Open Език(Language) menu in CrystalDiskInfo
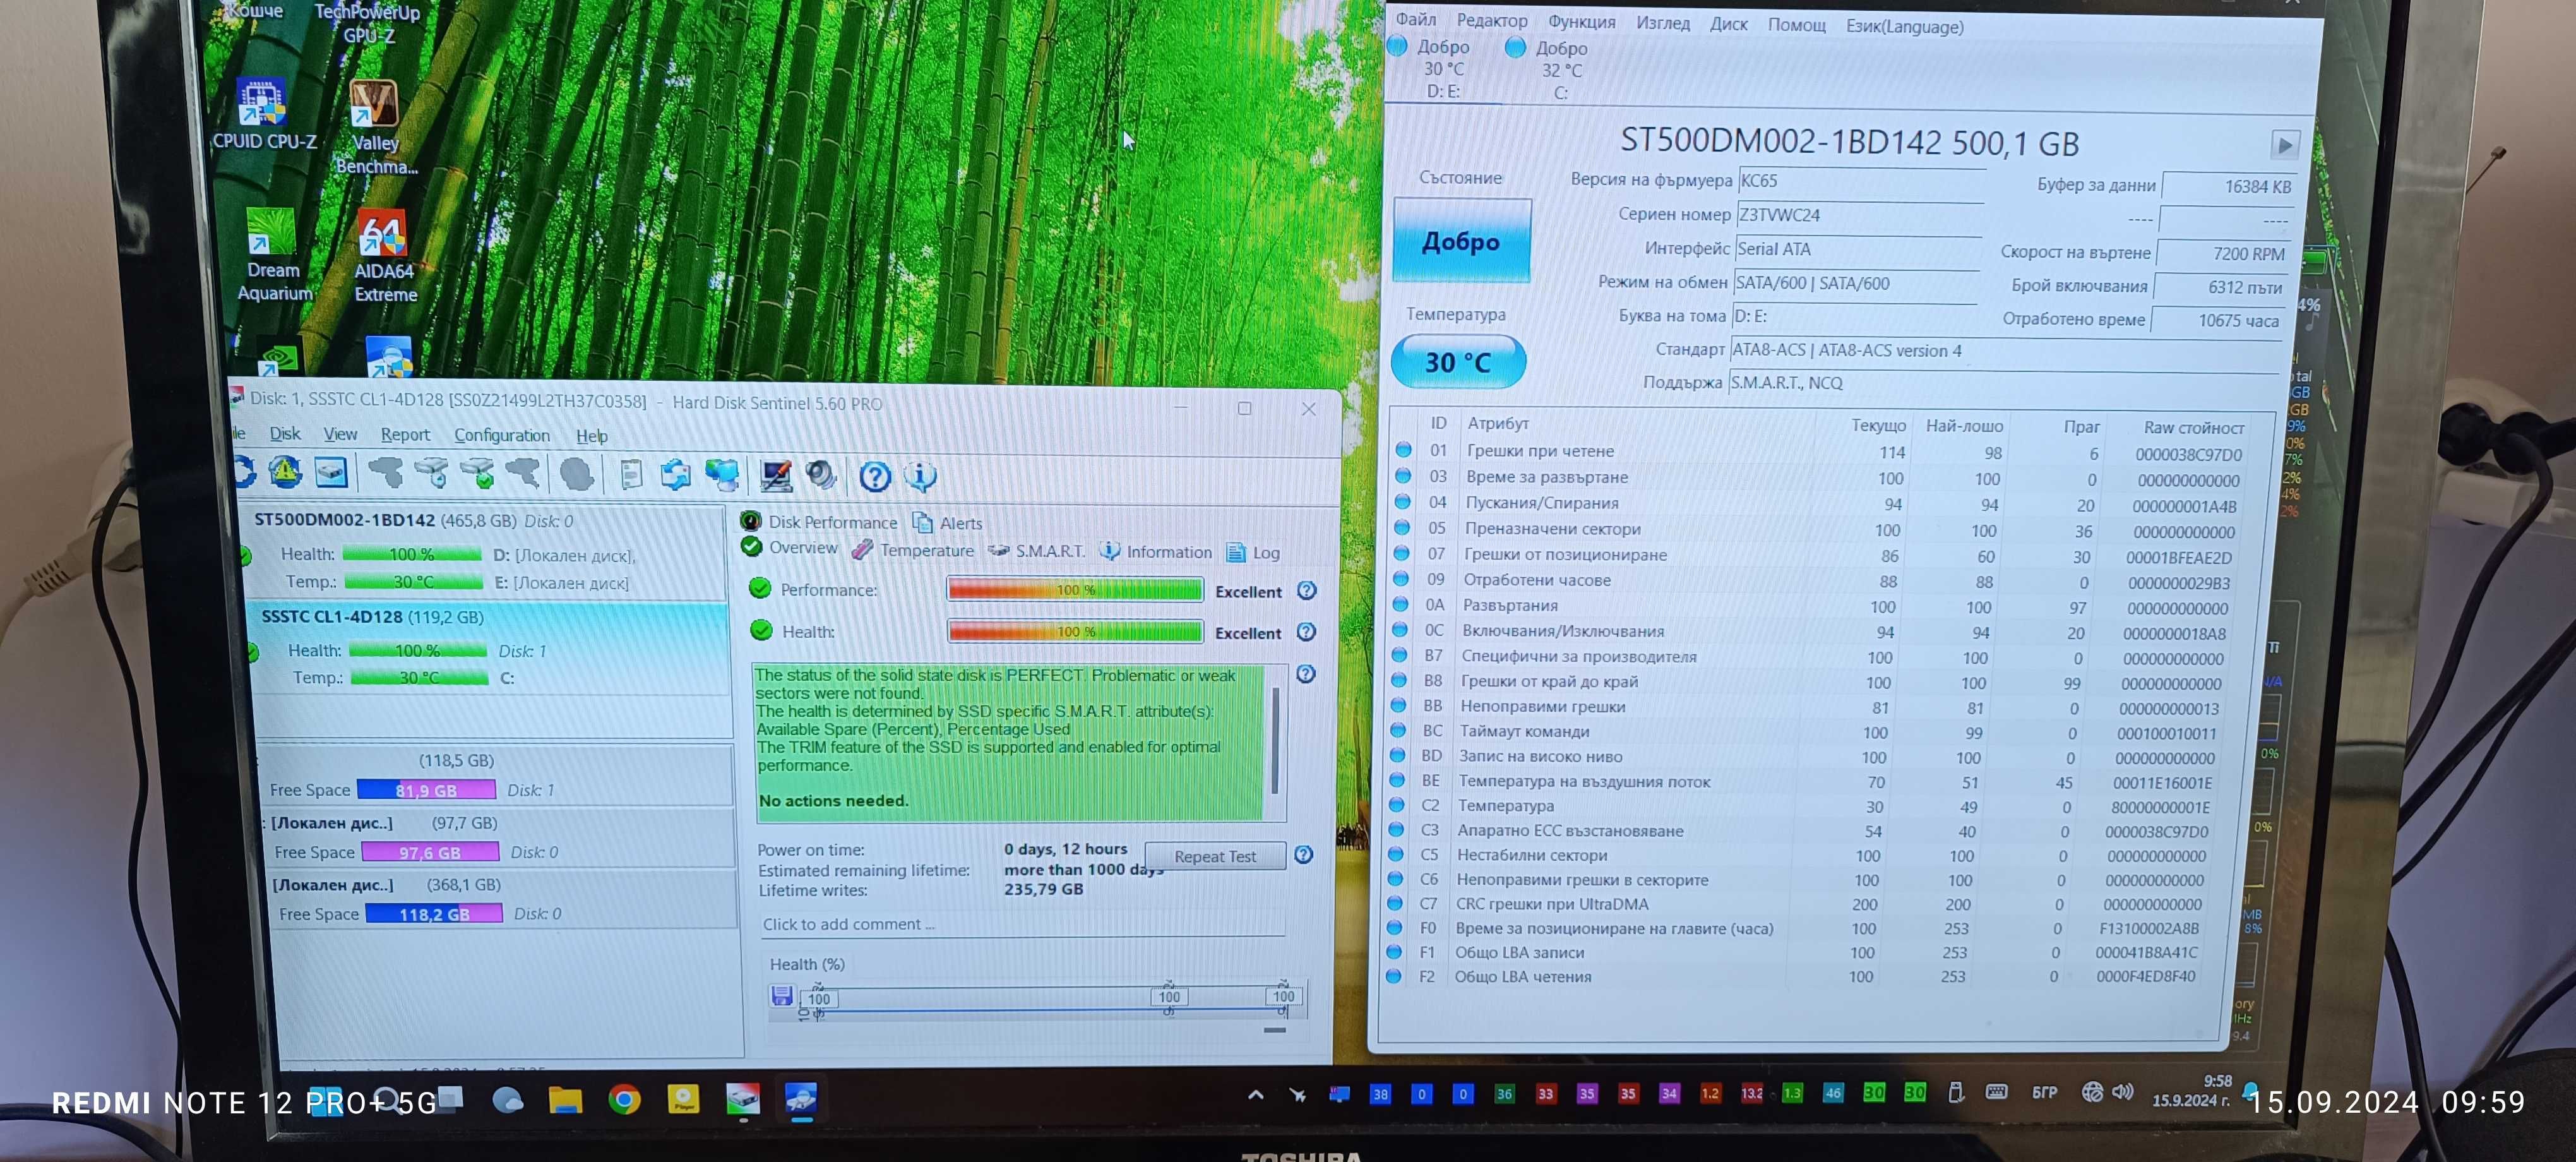 pos(1904,27)
